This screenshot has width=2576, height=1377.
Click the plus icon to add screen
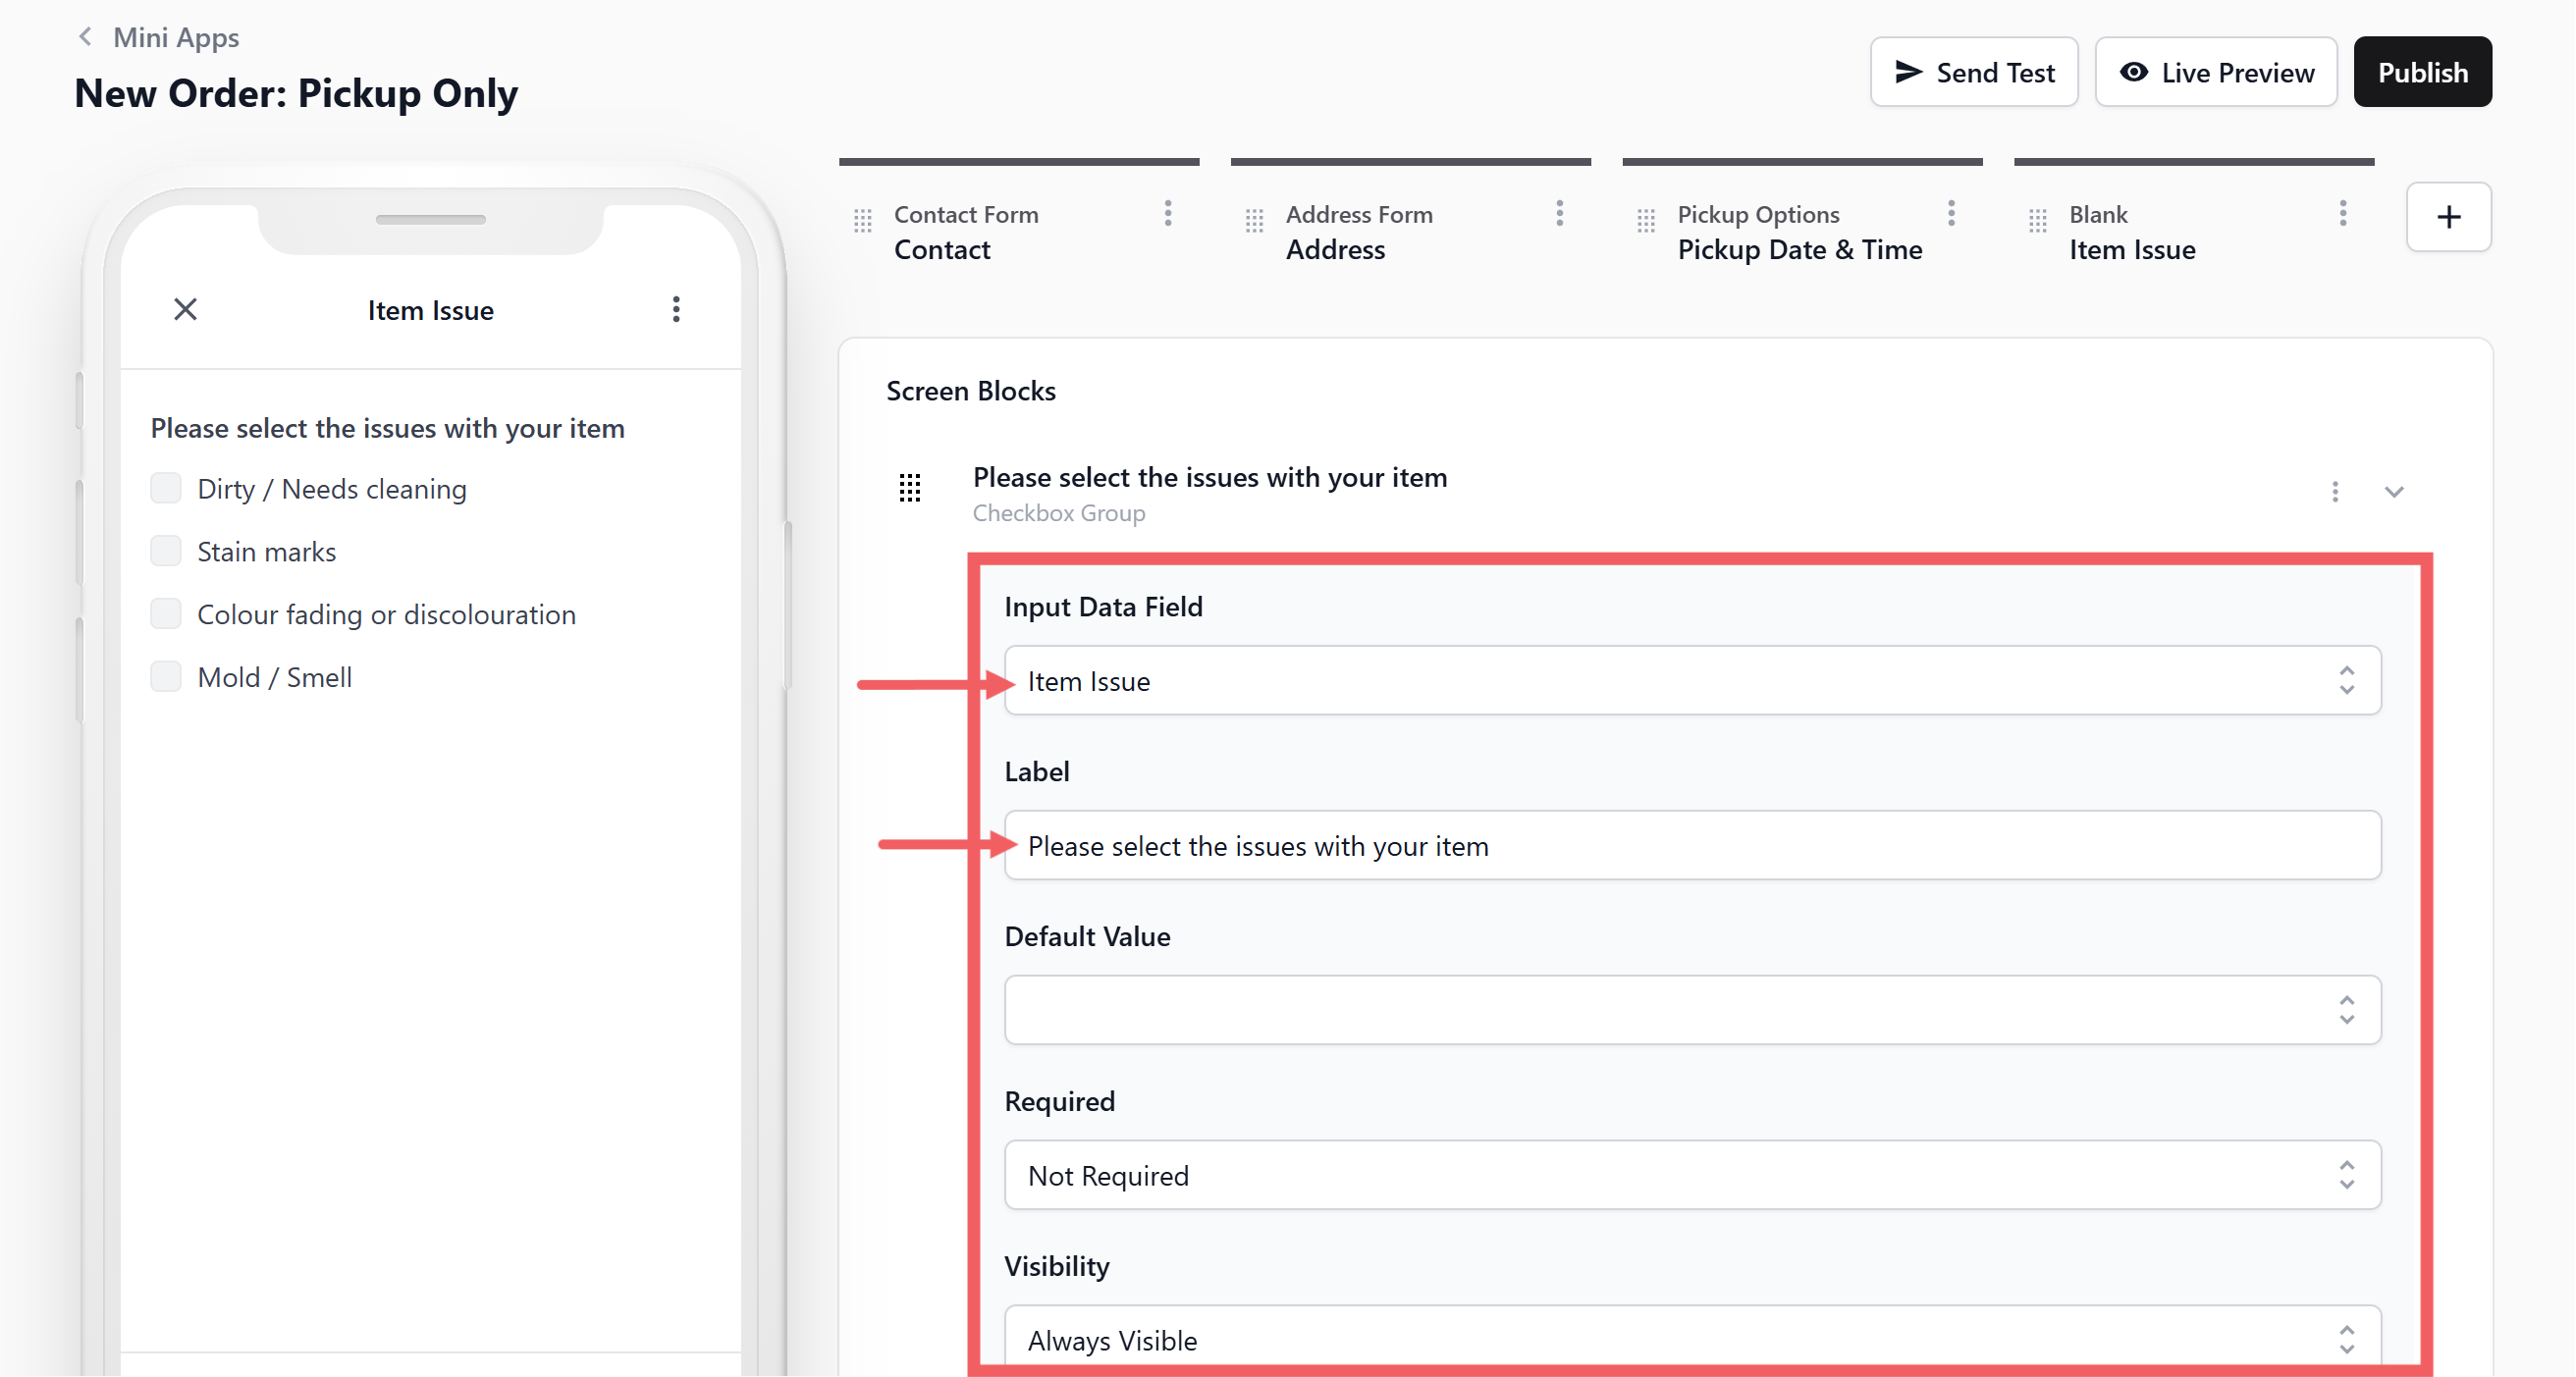coord(2448,217)
